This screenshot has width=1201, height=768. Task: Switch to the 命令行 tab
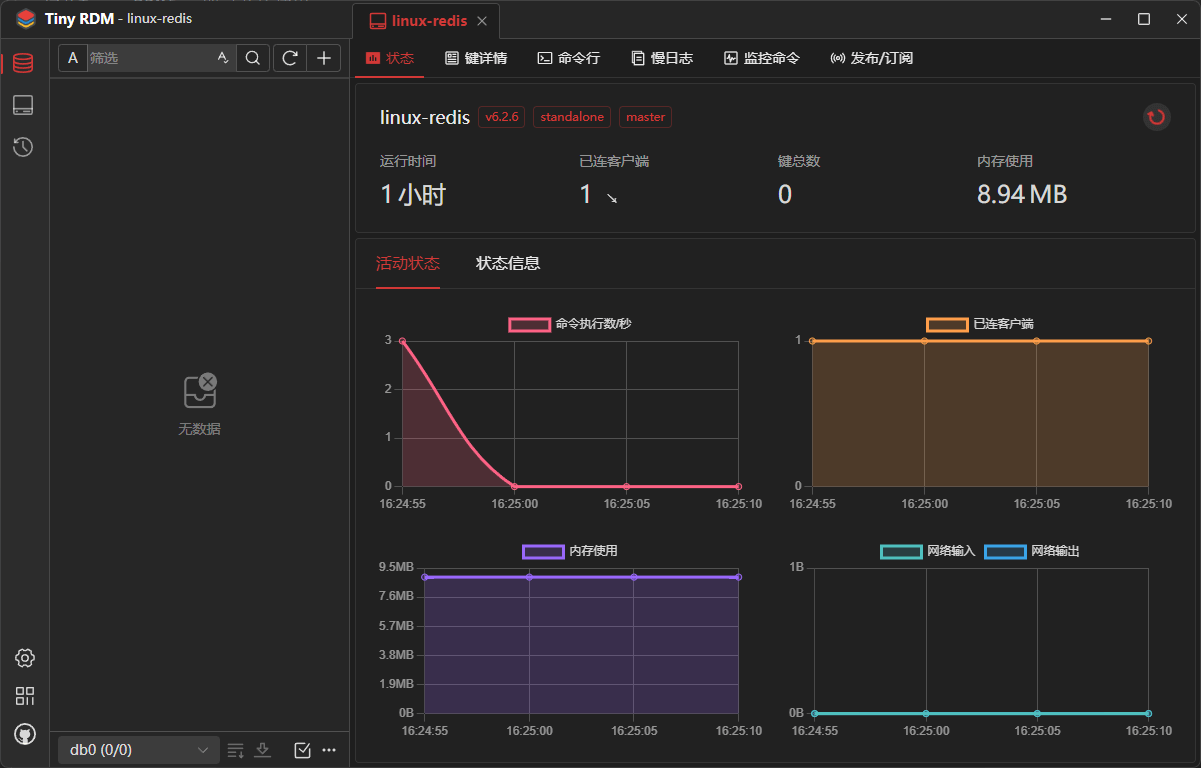(x=569, y=58)
